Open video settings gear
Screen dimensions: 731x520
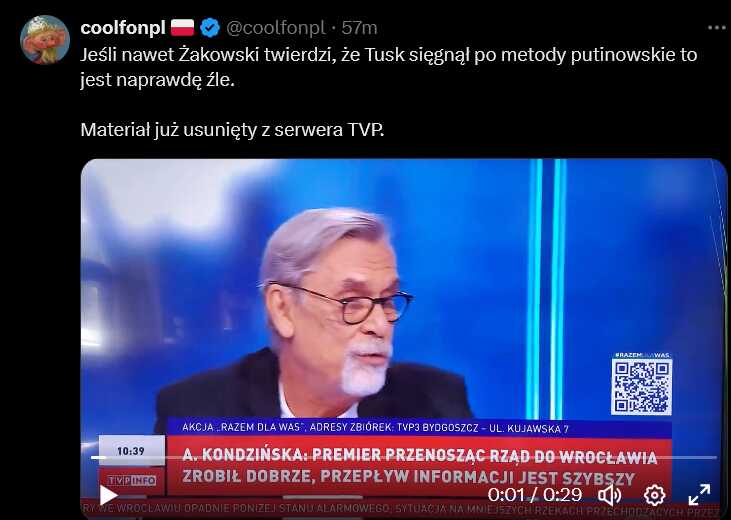(655, 495)
